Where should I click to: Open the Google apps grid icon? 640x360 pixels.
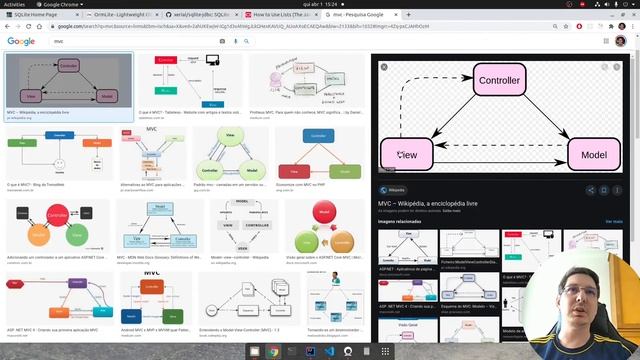pos(606,41)
